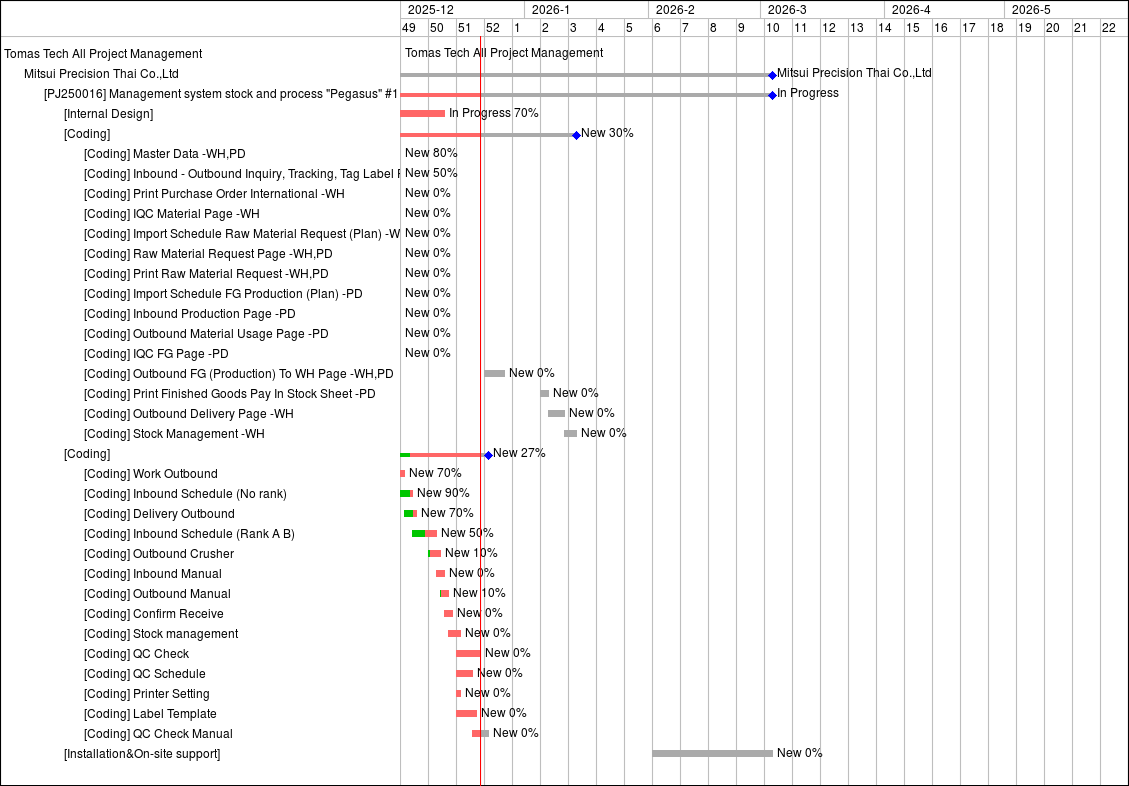Click the milestone diamond ending the Mitsui Precision bar

(x=772, y=74)
